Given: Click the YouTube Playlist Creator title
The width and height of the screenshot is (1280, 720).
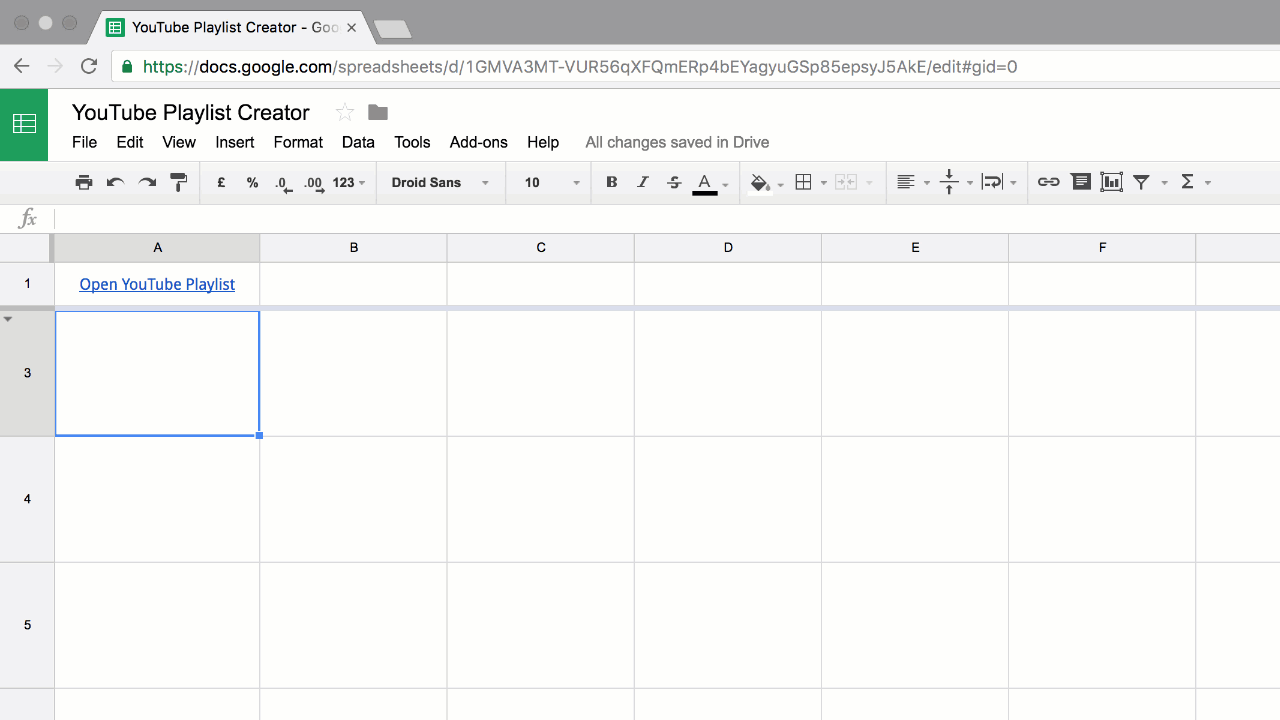Looking at the screenshot, I should [191, 112].
